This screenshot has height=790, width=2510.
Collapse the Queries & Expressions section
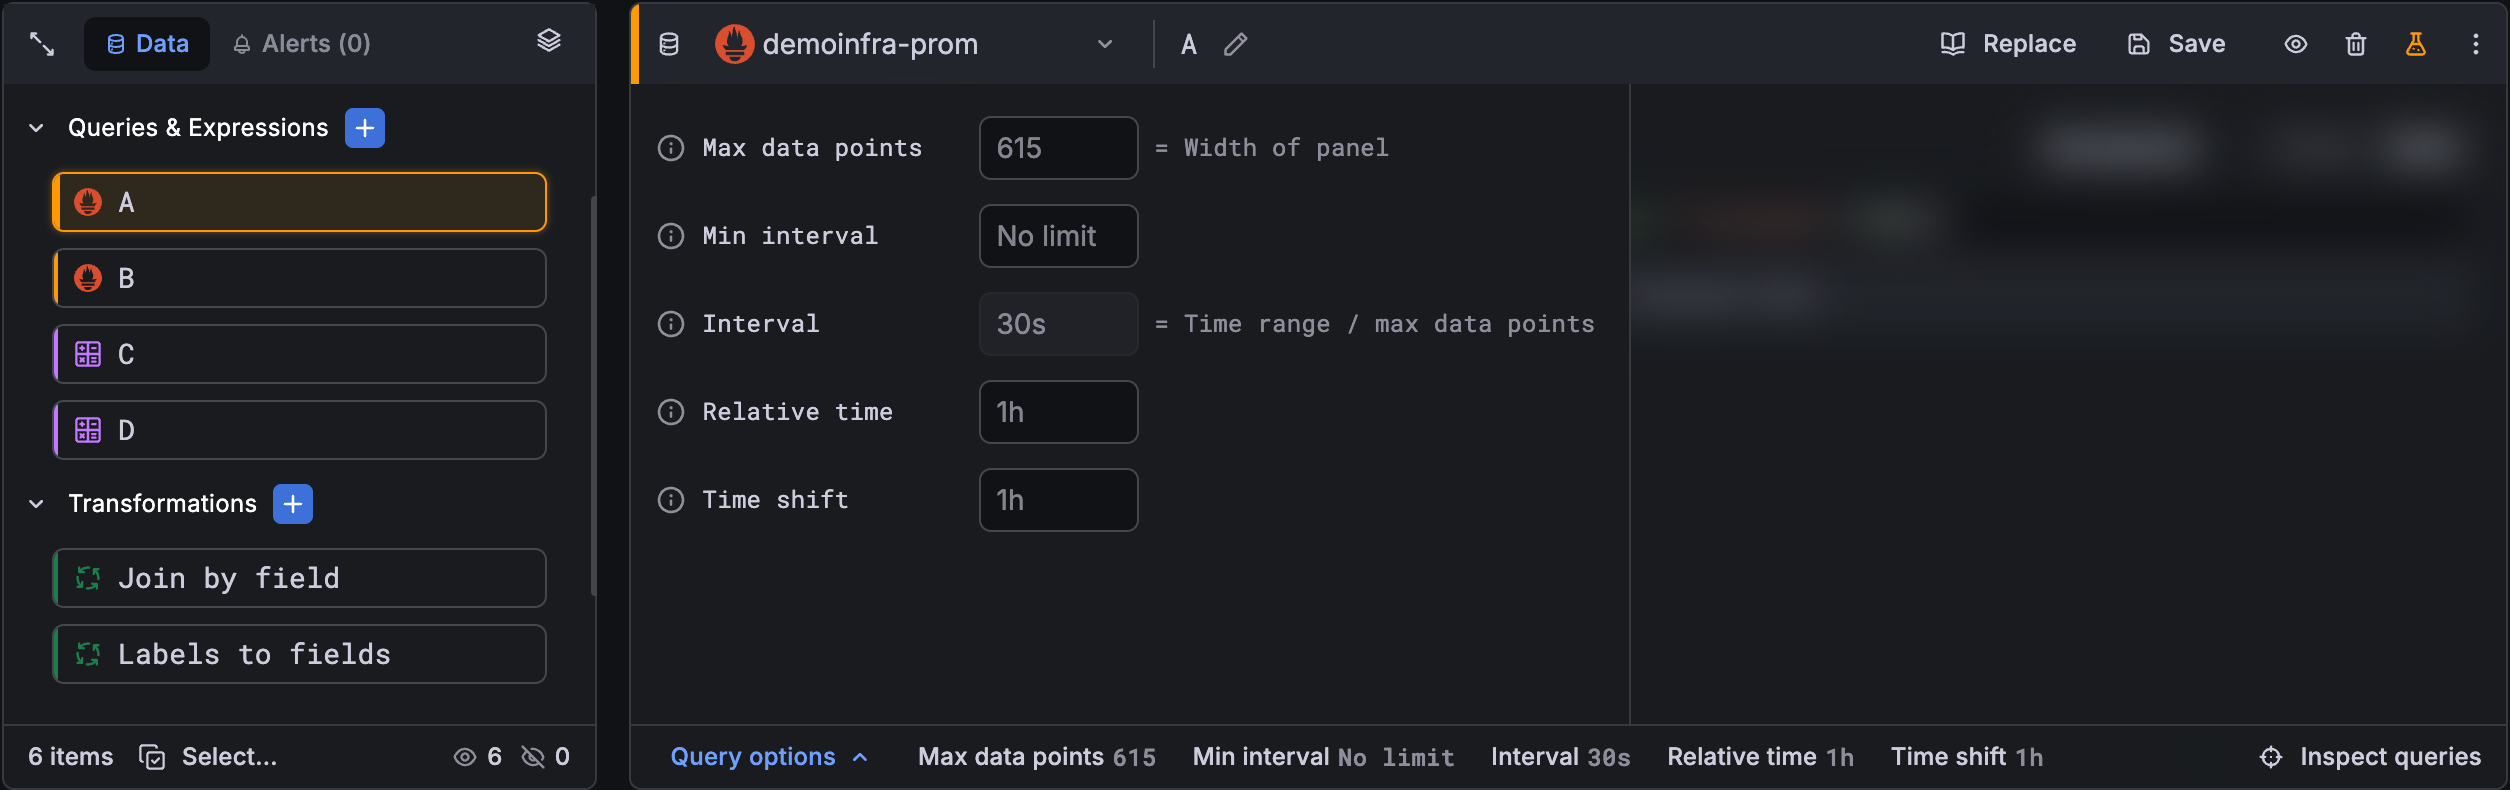coord(36,128)
